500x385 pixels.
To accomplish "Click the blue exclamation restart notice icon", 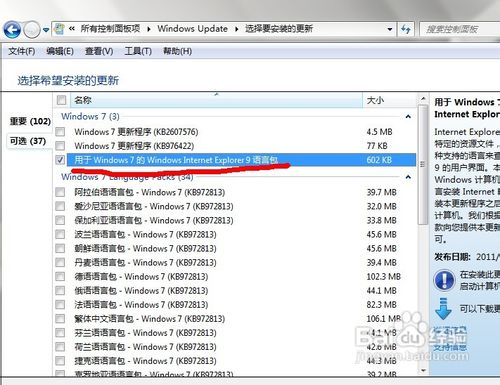I will (x=444, y=280).
